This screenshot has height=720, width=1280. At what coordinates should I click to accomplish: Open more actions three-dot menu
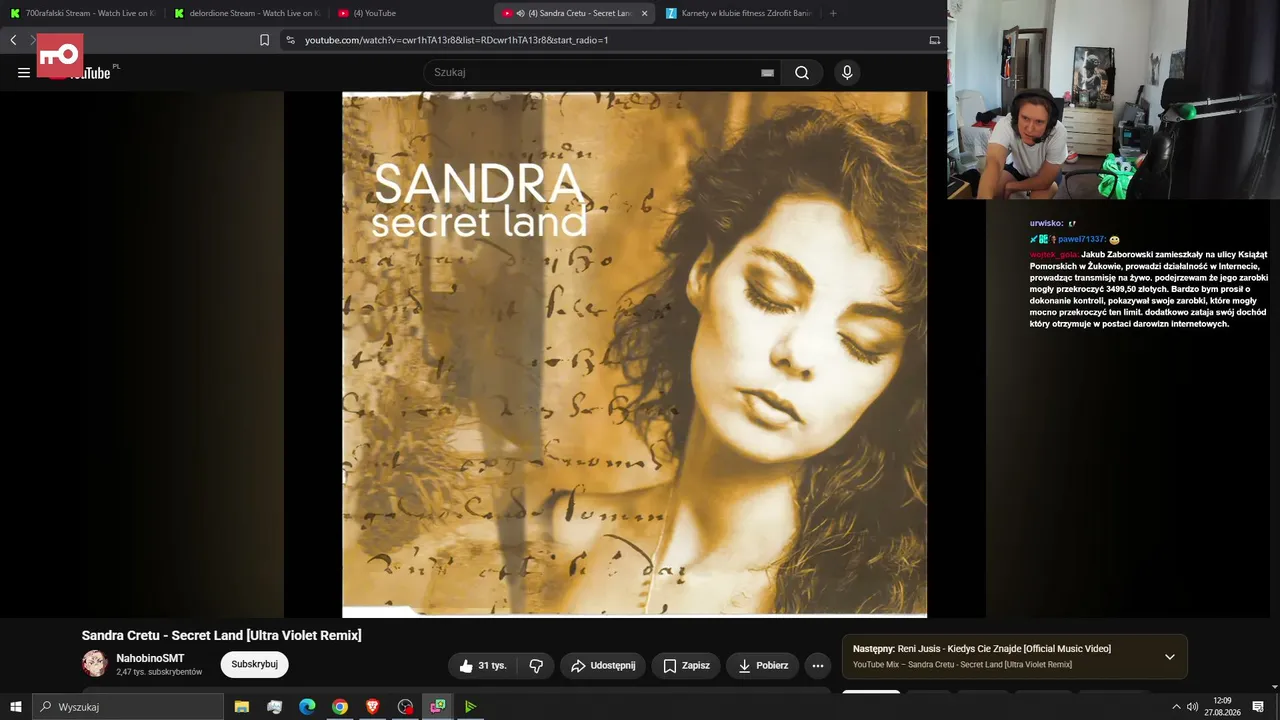pos(818,665)
